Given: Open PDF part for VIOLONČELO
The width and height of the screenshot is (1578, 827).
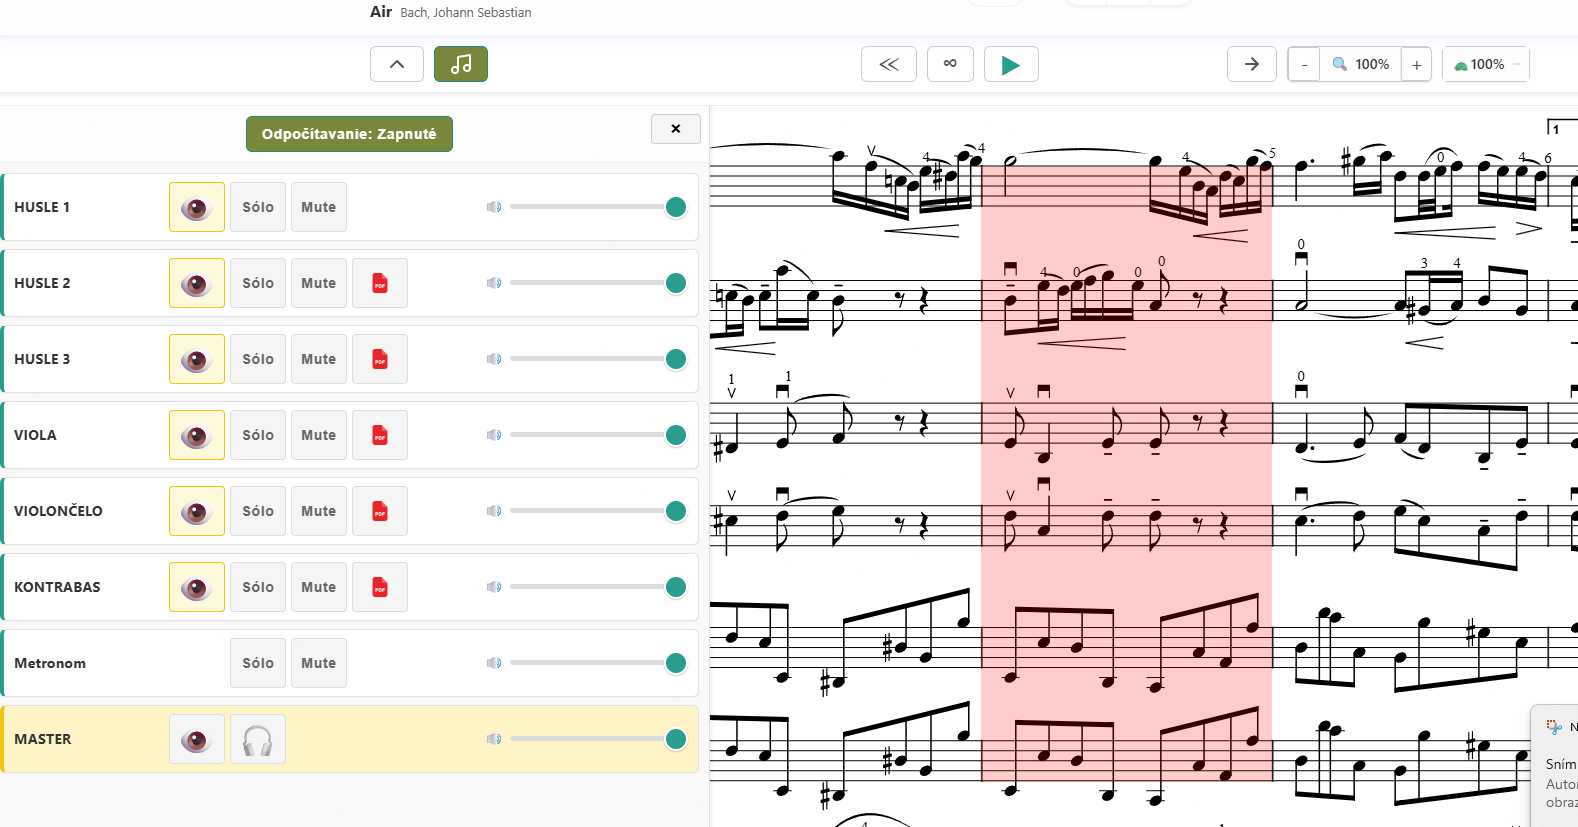Looking at the screenshot, I should tap(380, 511).
